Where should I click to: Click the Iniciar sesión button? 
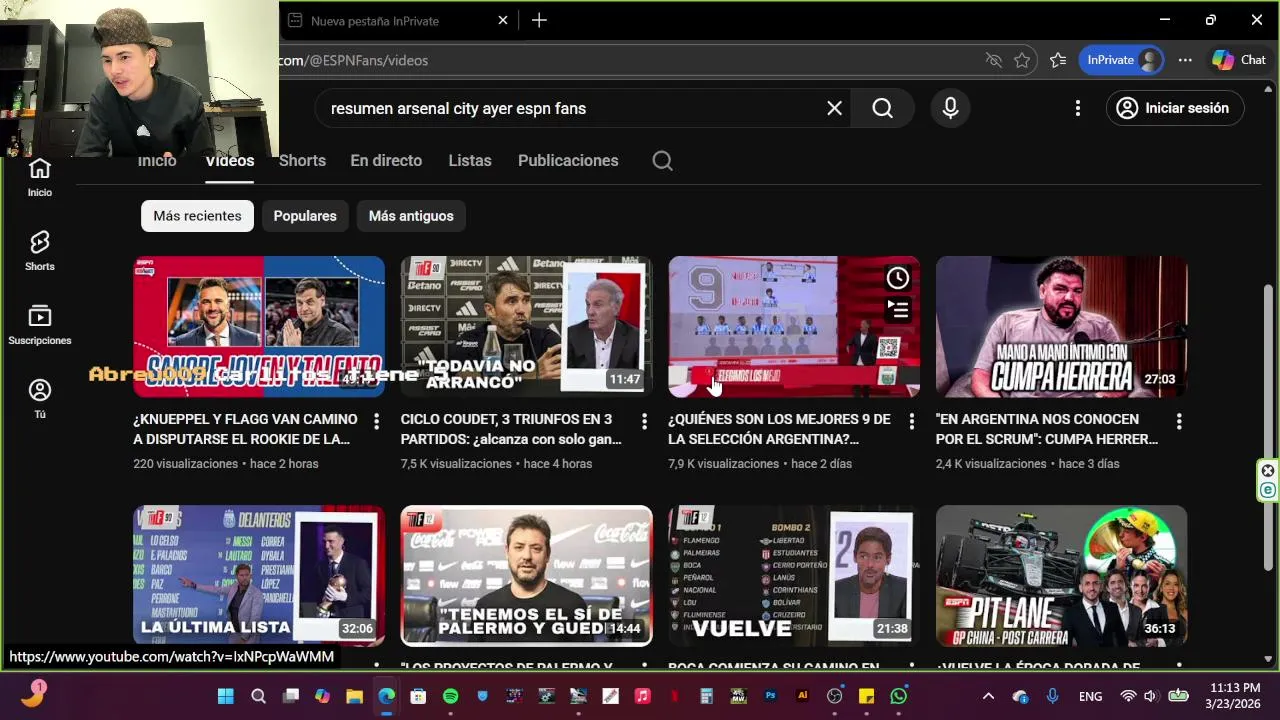[1174, 108]
